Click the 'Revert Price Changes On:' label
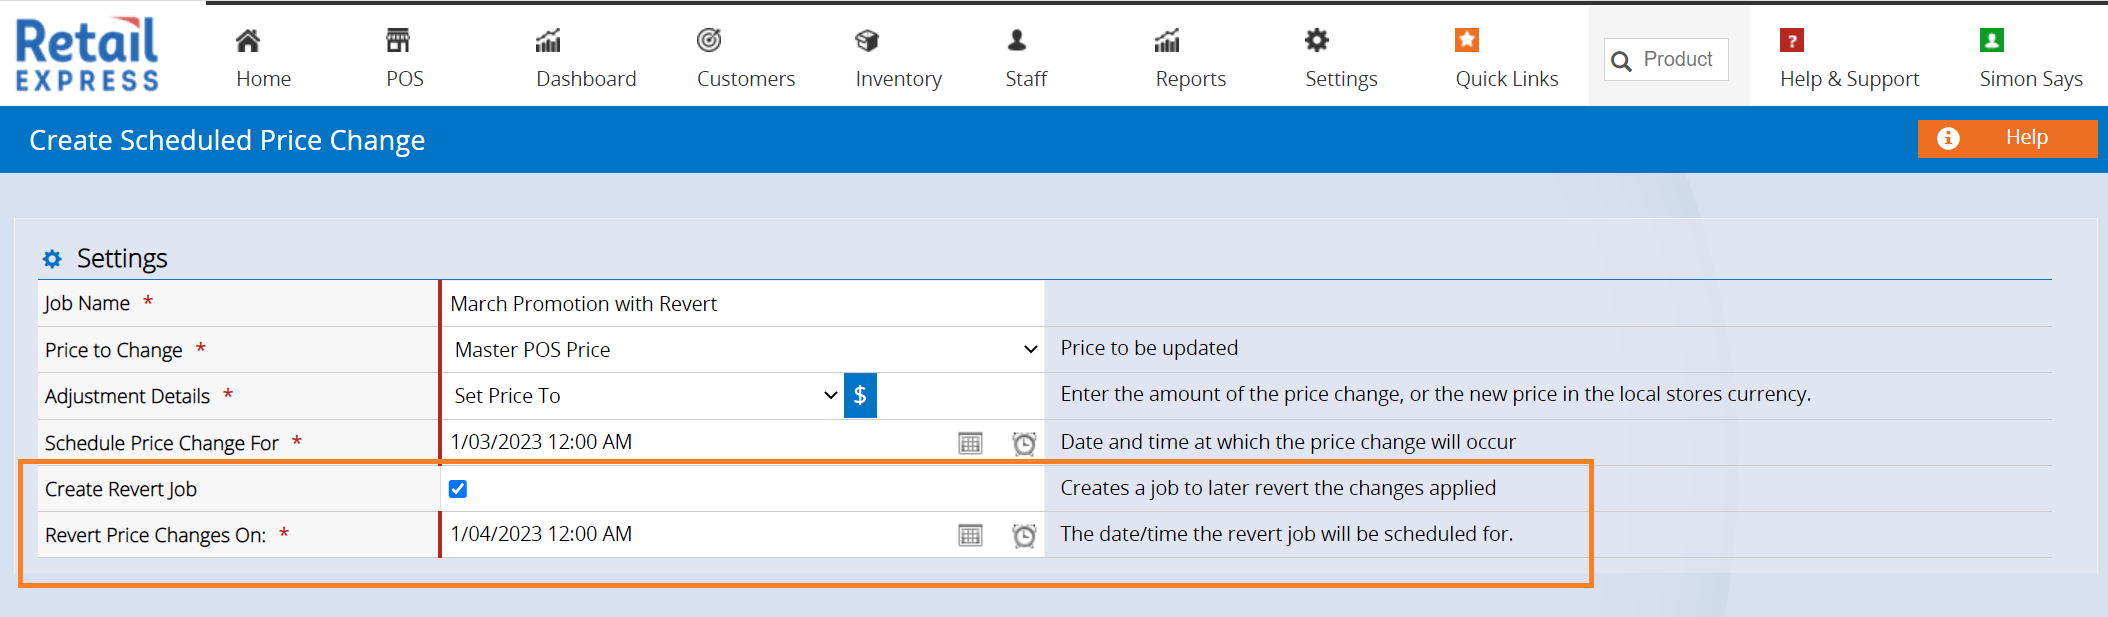Image resolution: width=2108 pixels, height=617 pixels. 155,535
